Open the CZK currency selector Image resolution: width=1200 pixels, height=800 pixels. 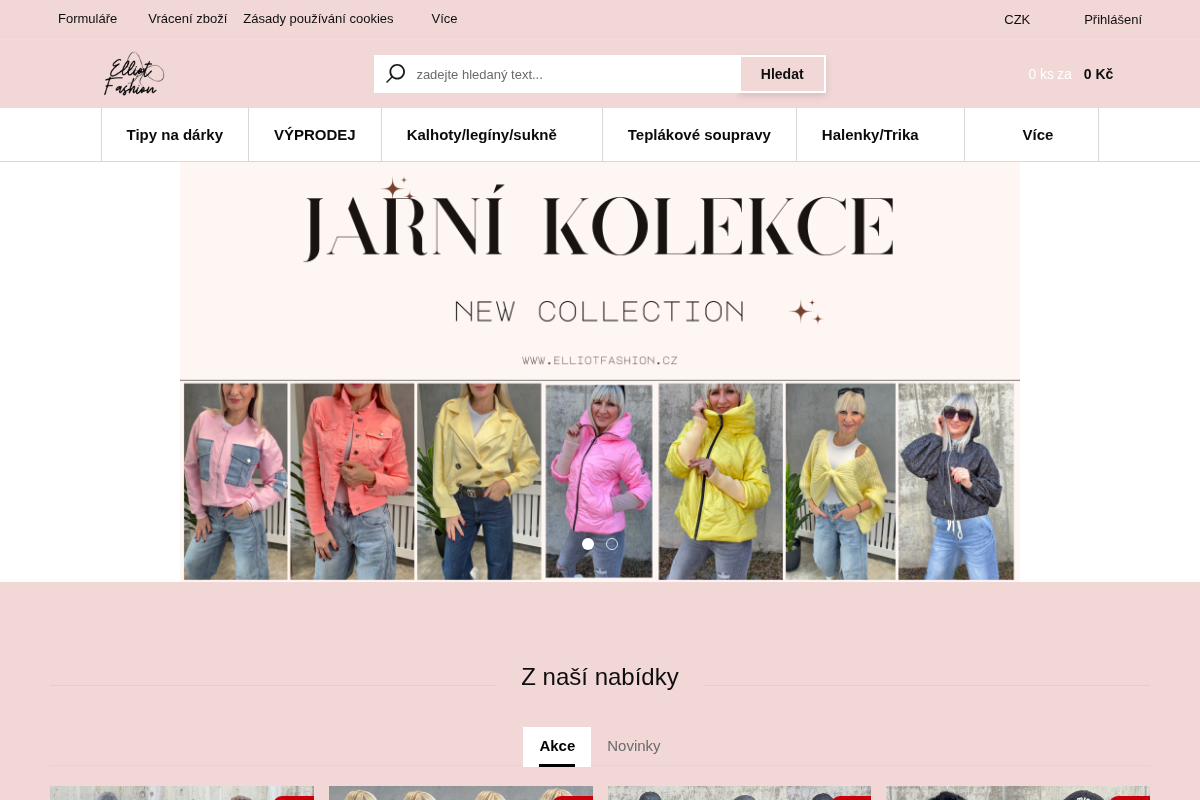tap(1017, 19)
